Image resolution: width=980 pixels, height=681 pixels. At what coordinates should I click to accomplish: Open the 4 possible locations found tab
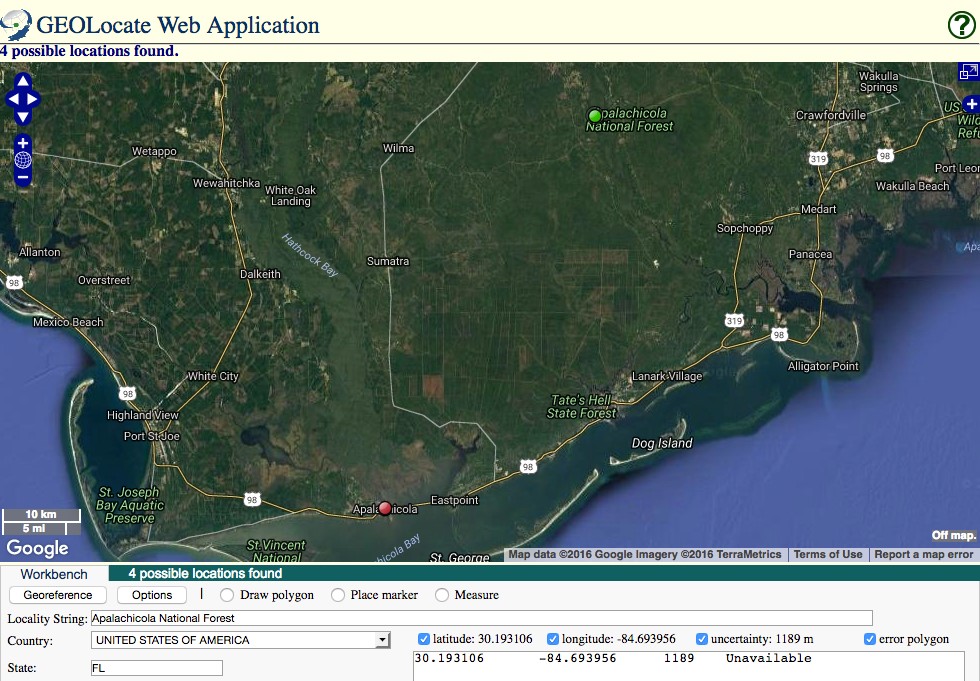tap(205, 574)
